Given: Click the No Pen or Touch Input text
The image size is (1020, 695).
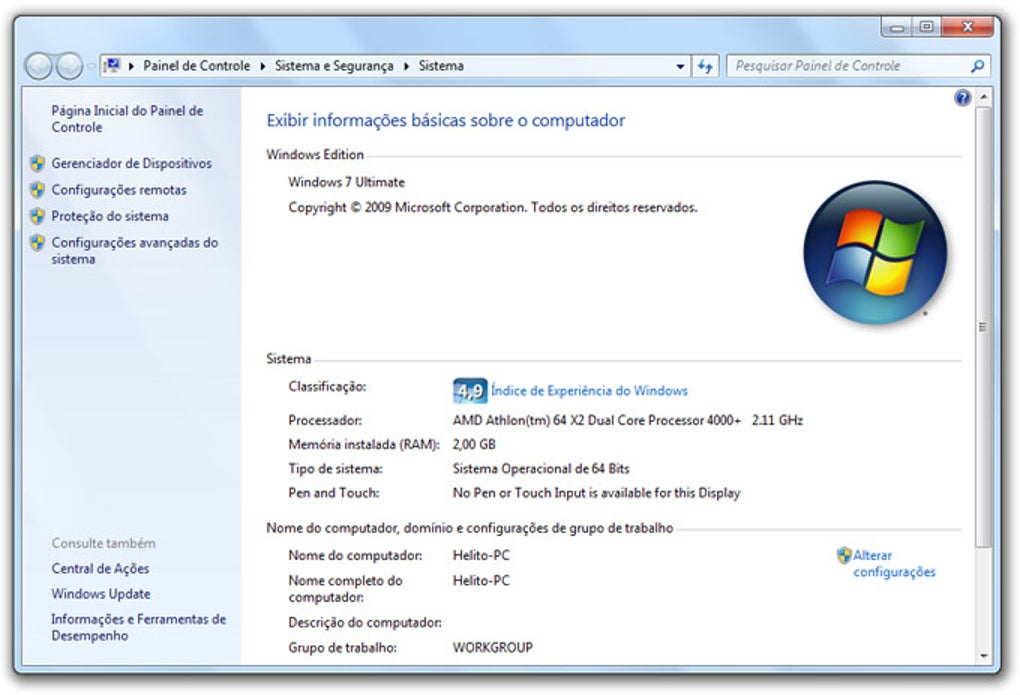Looking at the screenshot, I should (x=597, y=493).
